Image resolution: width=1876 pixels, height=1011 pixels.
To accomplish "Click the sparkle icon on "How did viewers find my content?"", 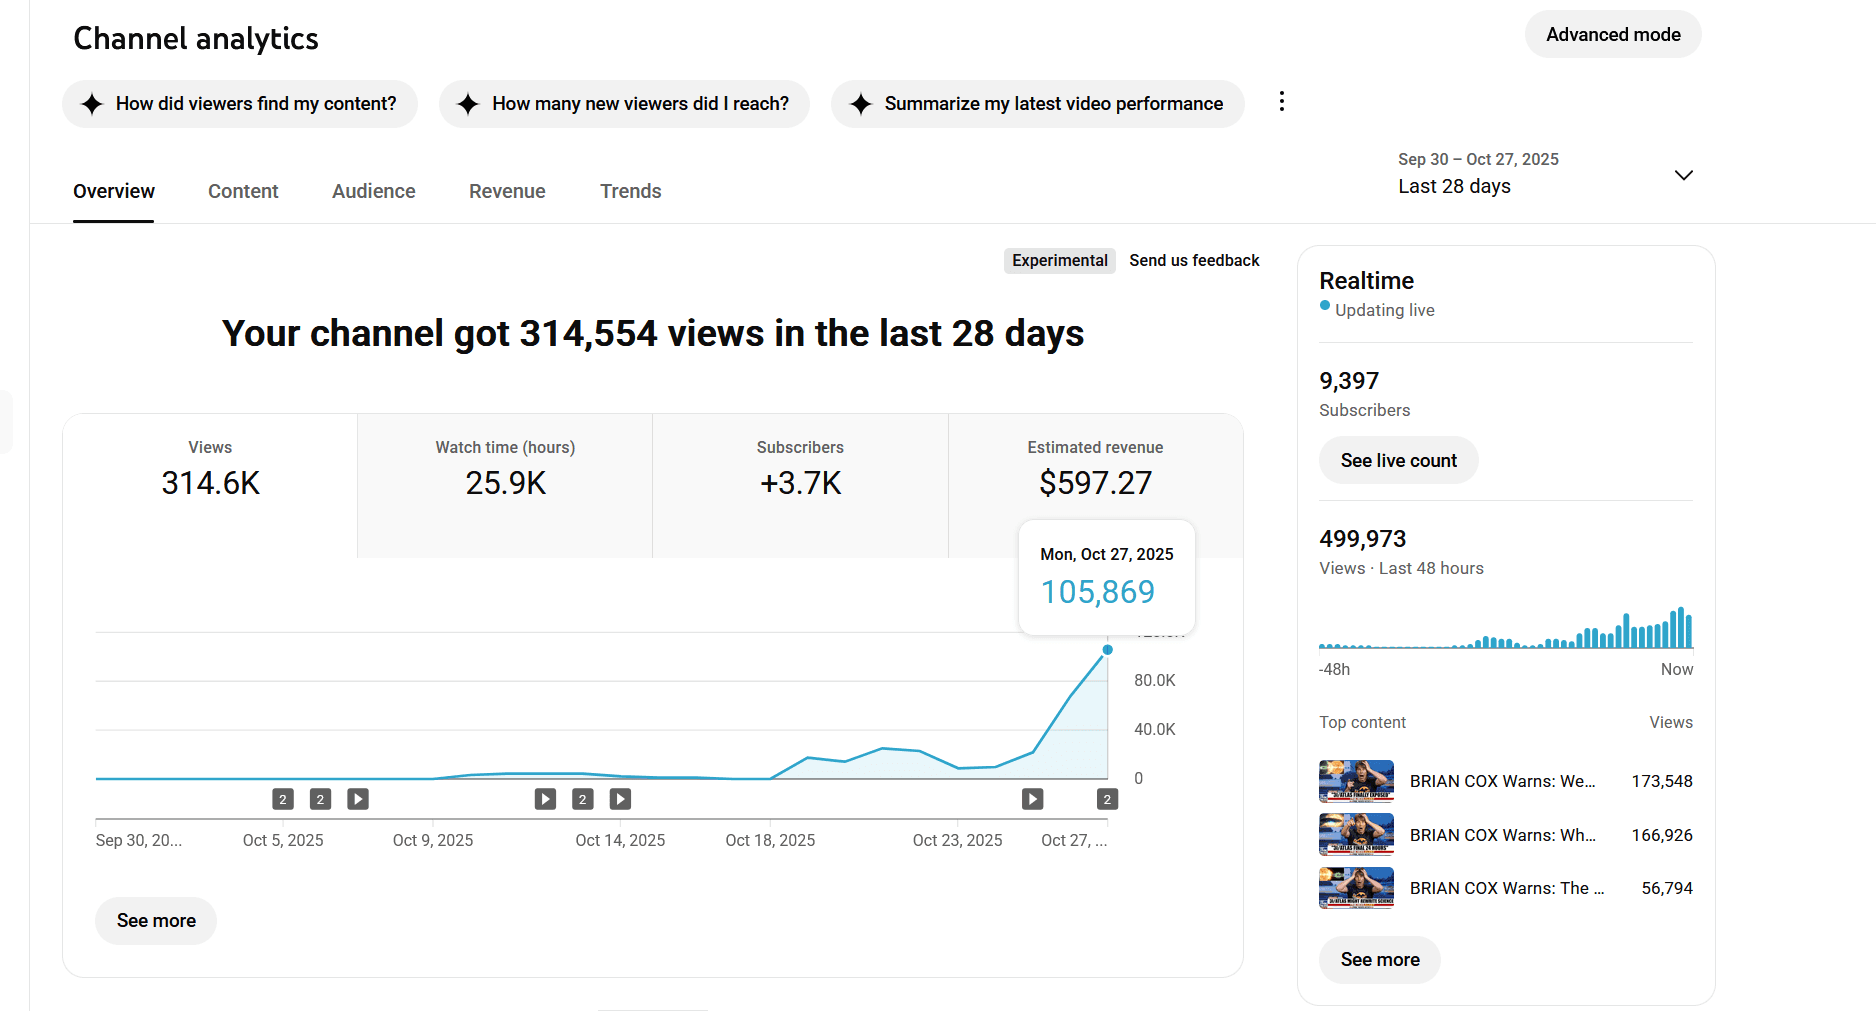I will click(x=91, y=103).
